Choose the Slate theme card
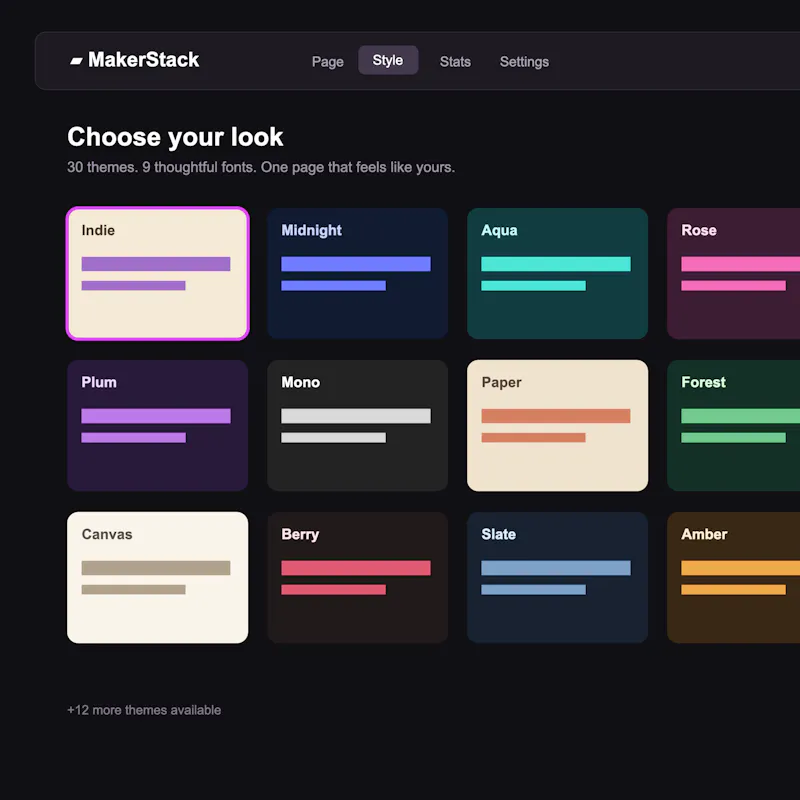Screen dimensions: 800x800 point(558,578)
